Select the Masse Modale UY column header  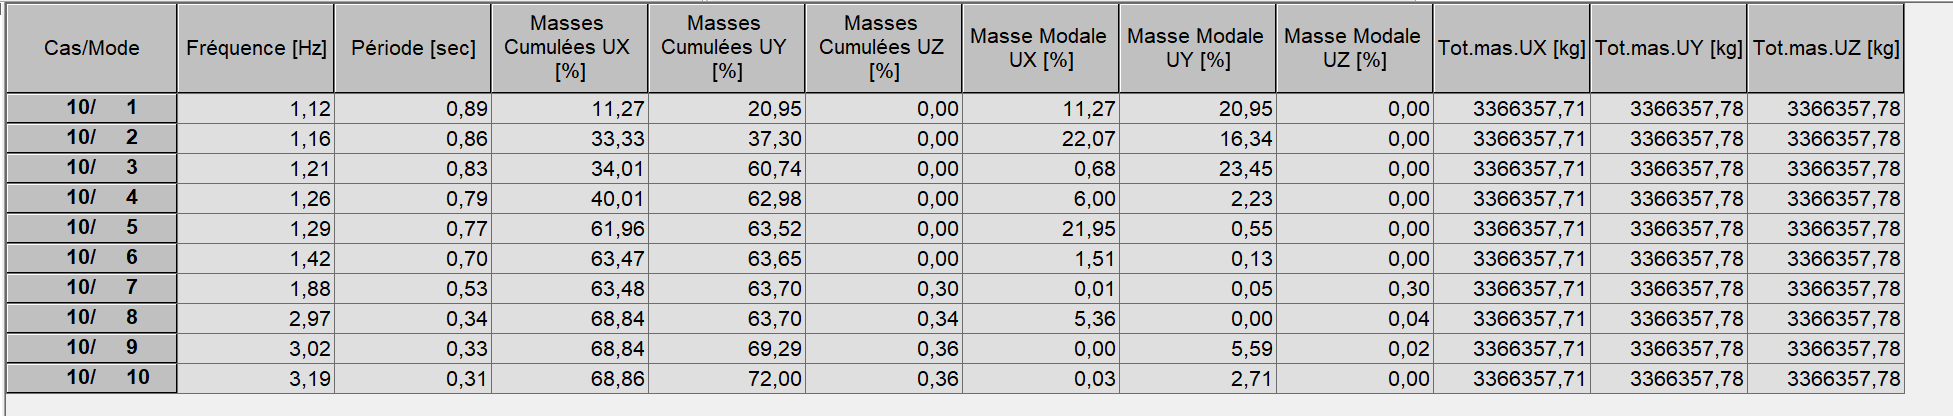pos(1198,48)
